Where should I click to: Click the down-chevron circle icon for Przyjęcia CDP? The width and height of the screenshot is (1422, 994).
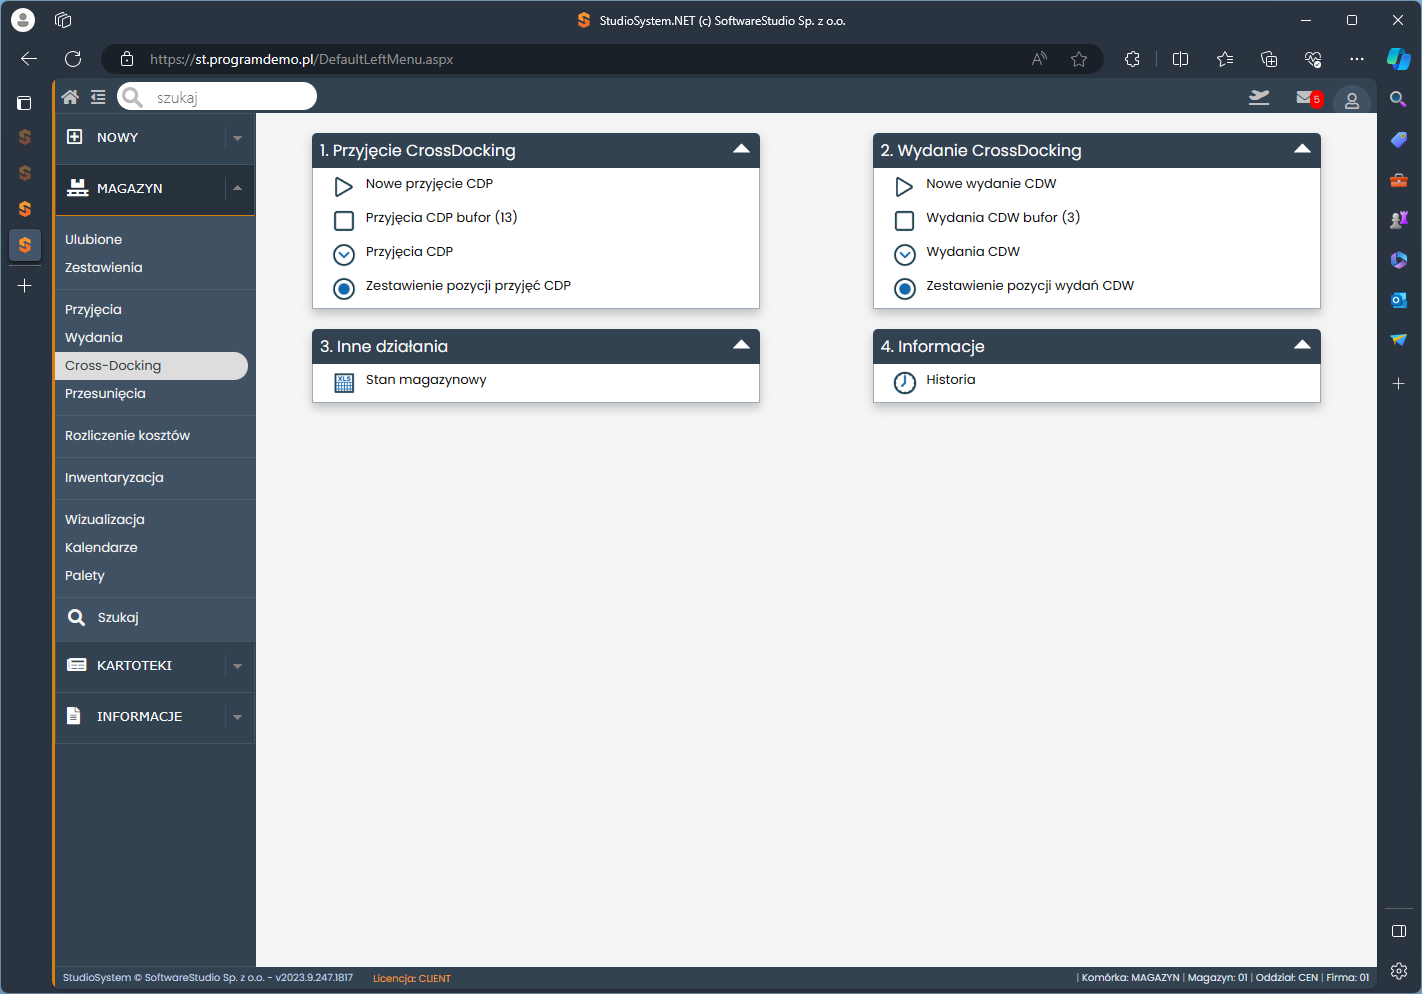(344, 255)
